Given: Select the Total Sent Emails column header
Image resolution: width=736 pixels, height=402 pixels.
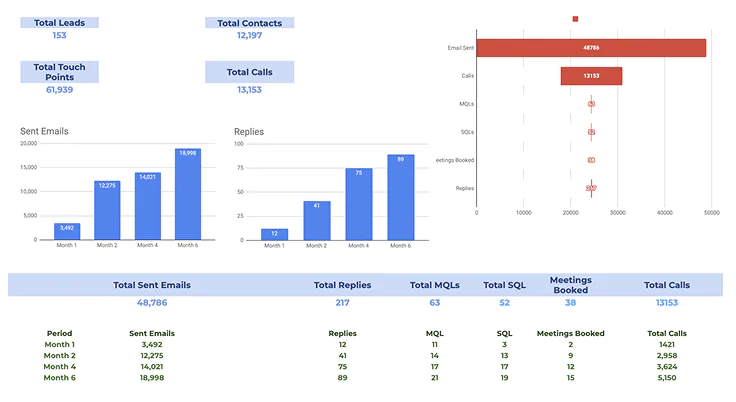Looking at the screenshot, I should [x=152, y=285].
